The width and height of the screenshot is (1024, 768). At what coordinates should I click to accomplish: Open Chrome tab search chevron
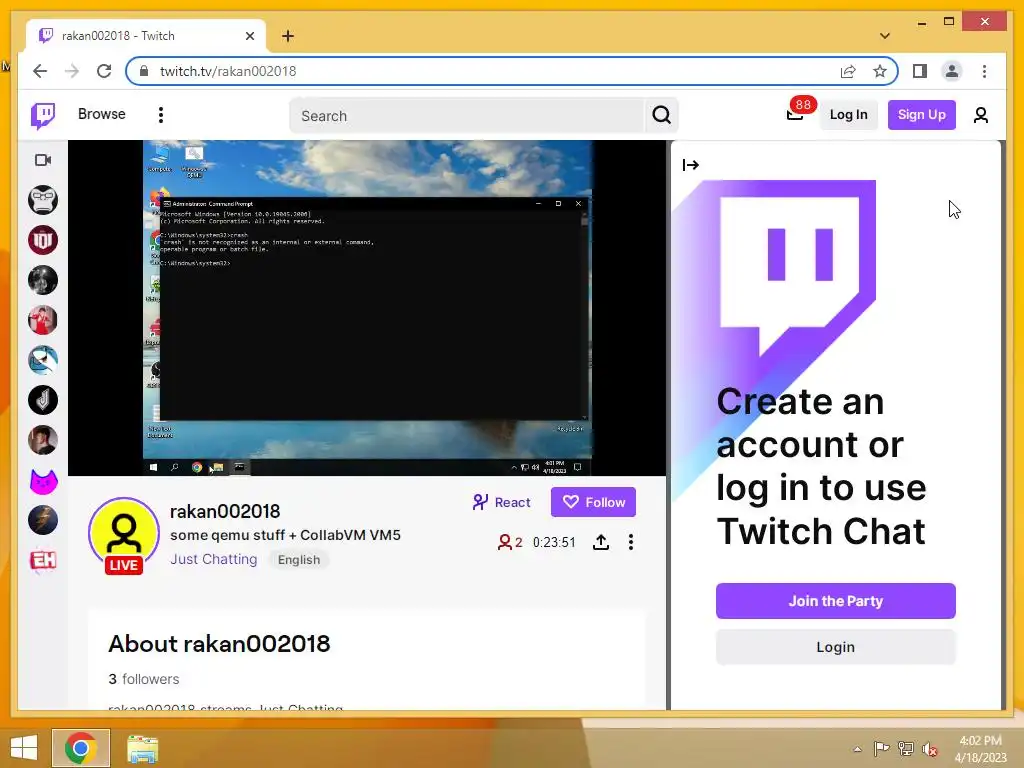pyautogui.click(x=885, y=36)
